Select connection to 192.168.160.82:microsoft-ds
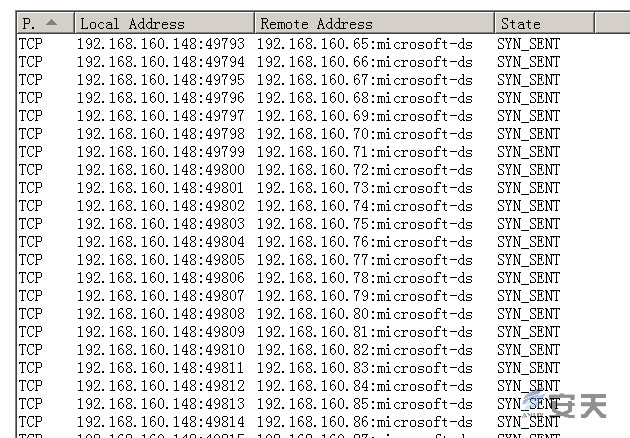 click(x=364, y=350)
